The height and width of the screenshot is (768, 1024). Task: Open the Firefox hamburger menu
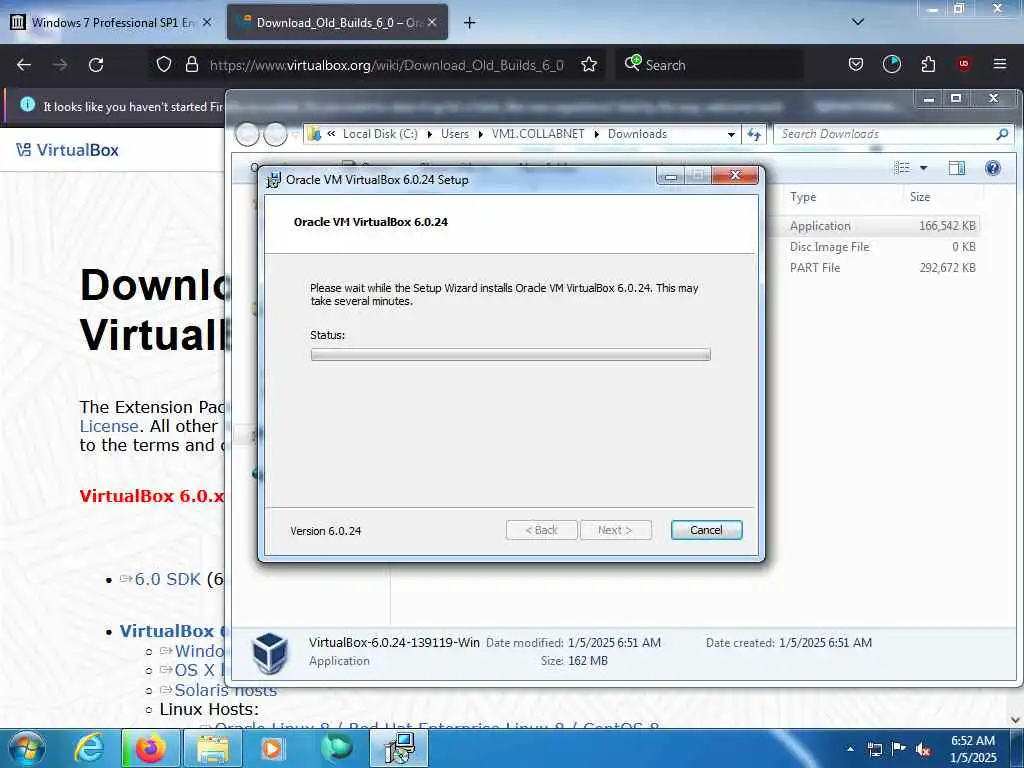[x=1000, y=65]
